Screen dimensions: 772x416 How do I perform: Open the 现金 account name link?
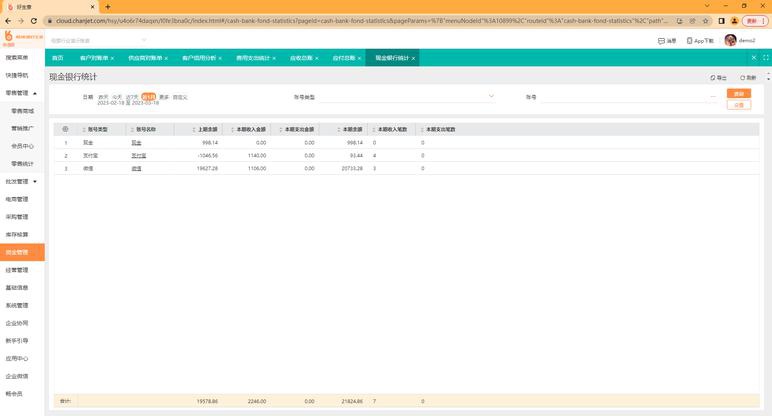click(x=136, y=143)
